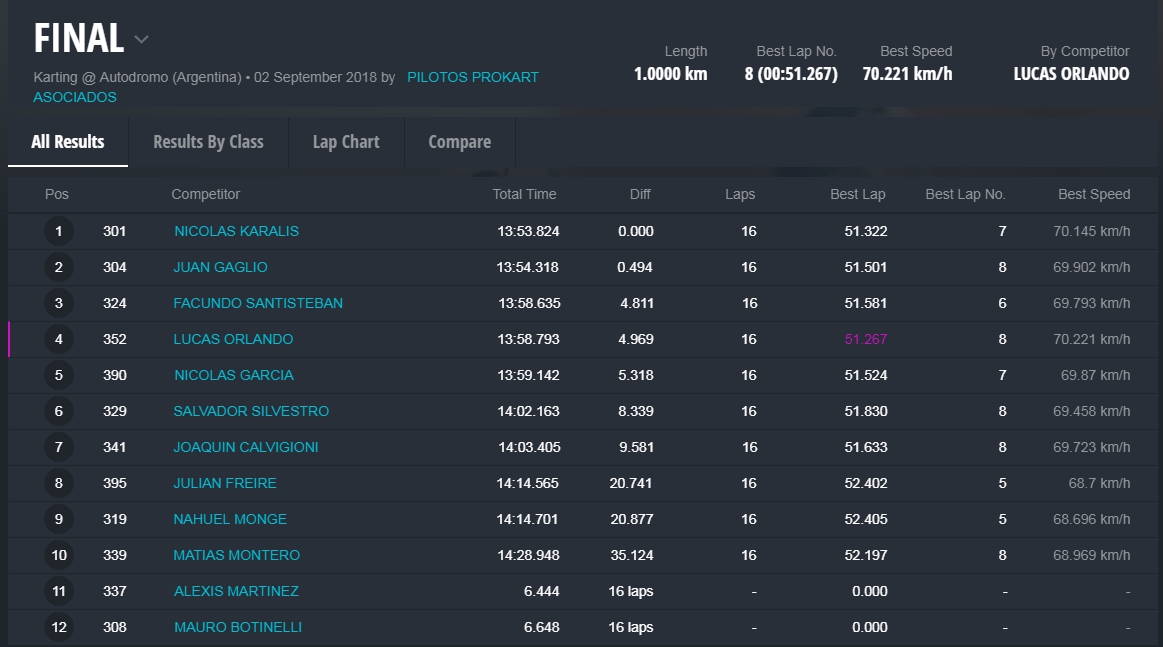Click position 1 circle badge
1163x647 pixels.
59,232
